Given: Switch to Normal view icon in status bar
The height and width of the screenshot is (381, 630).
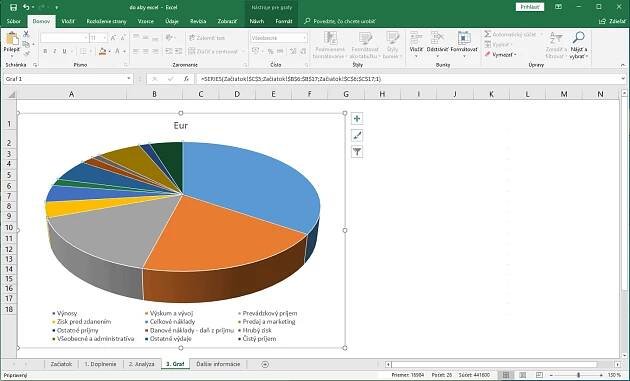Looking at the screenshot, I should pyautogui.click(x=506, y=375).
